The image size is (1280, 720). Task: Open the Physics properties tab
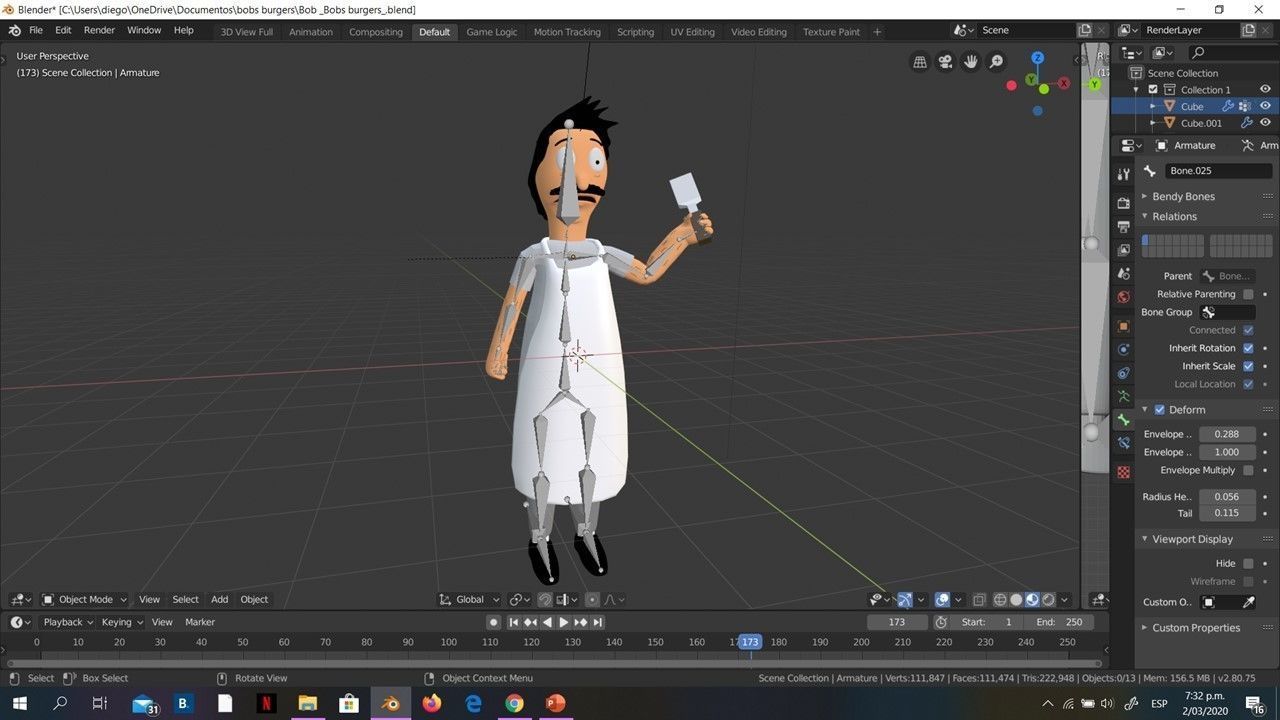pos(1123,350)
